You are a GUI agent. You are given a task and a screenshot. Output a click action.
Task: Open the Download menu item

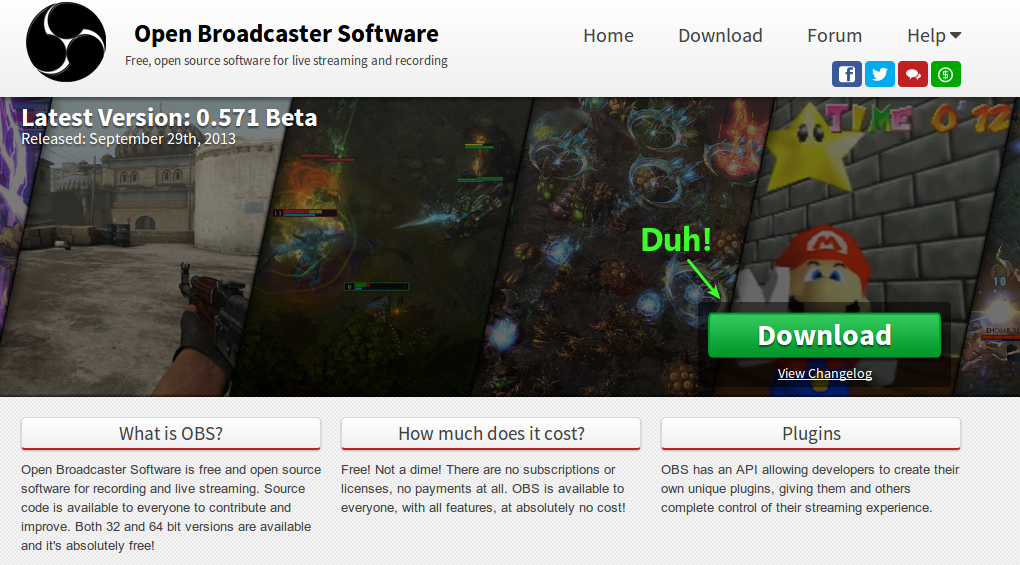tap(720, 36)
